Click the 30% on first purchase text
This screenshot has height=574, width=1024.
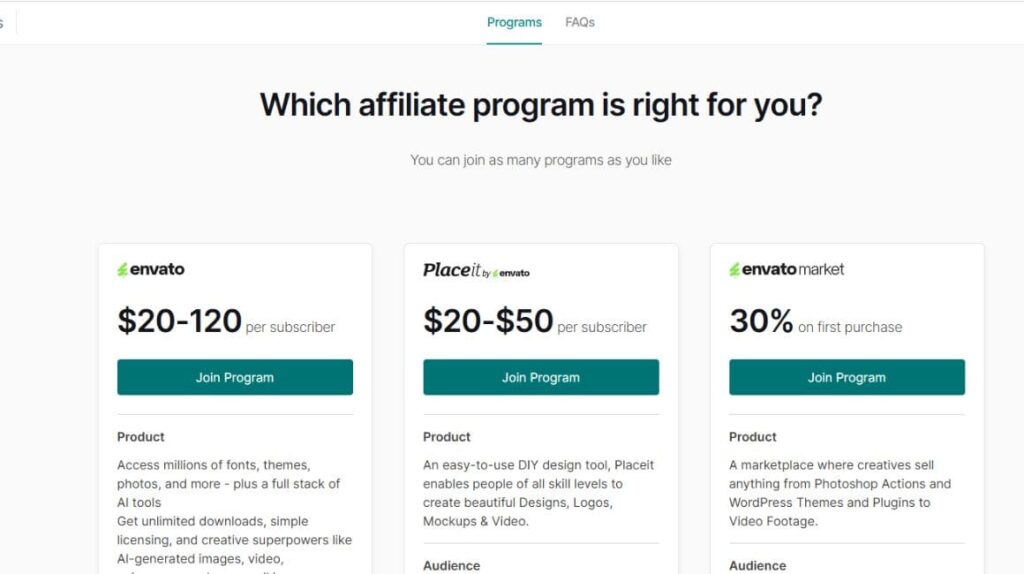[x=815, y=322]
